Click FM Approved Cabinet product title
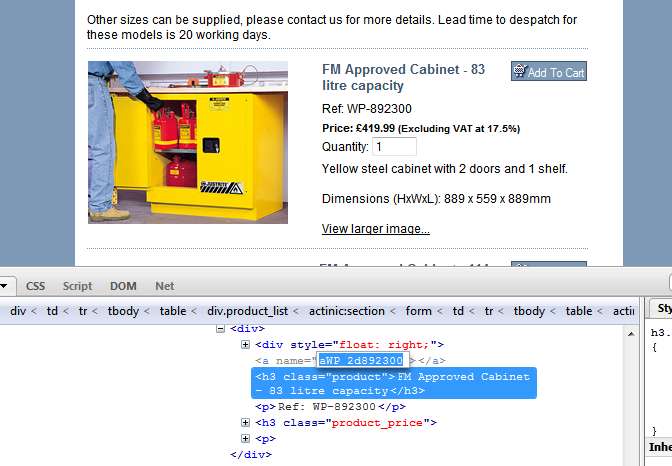Image resolution: width=672 pixels, height=466 pixels. coord(403,78)
